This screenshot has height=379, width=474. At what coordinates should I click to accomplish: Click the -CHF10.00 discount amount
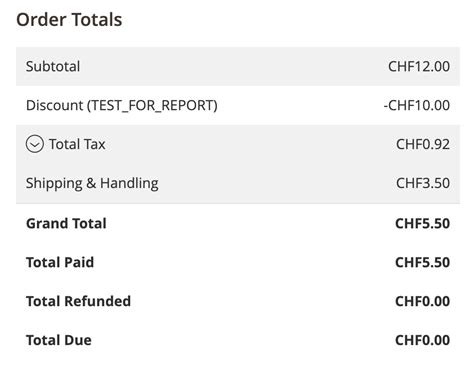[x=416, y=105]
